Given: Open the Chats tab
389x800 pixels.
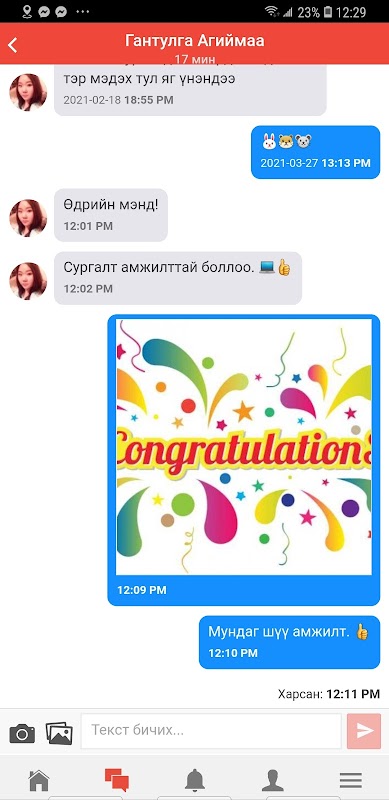Looking at the screenshot, I should 117,781.
